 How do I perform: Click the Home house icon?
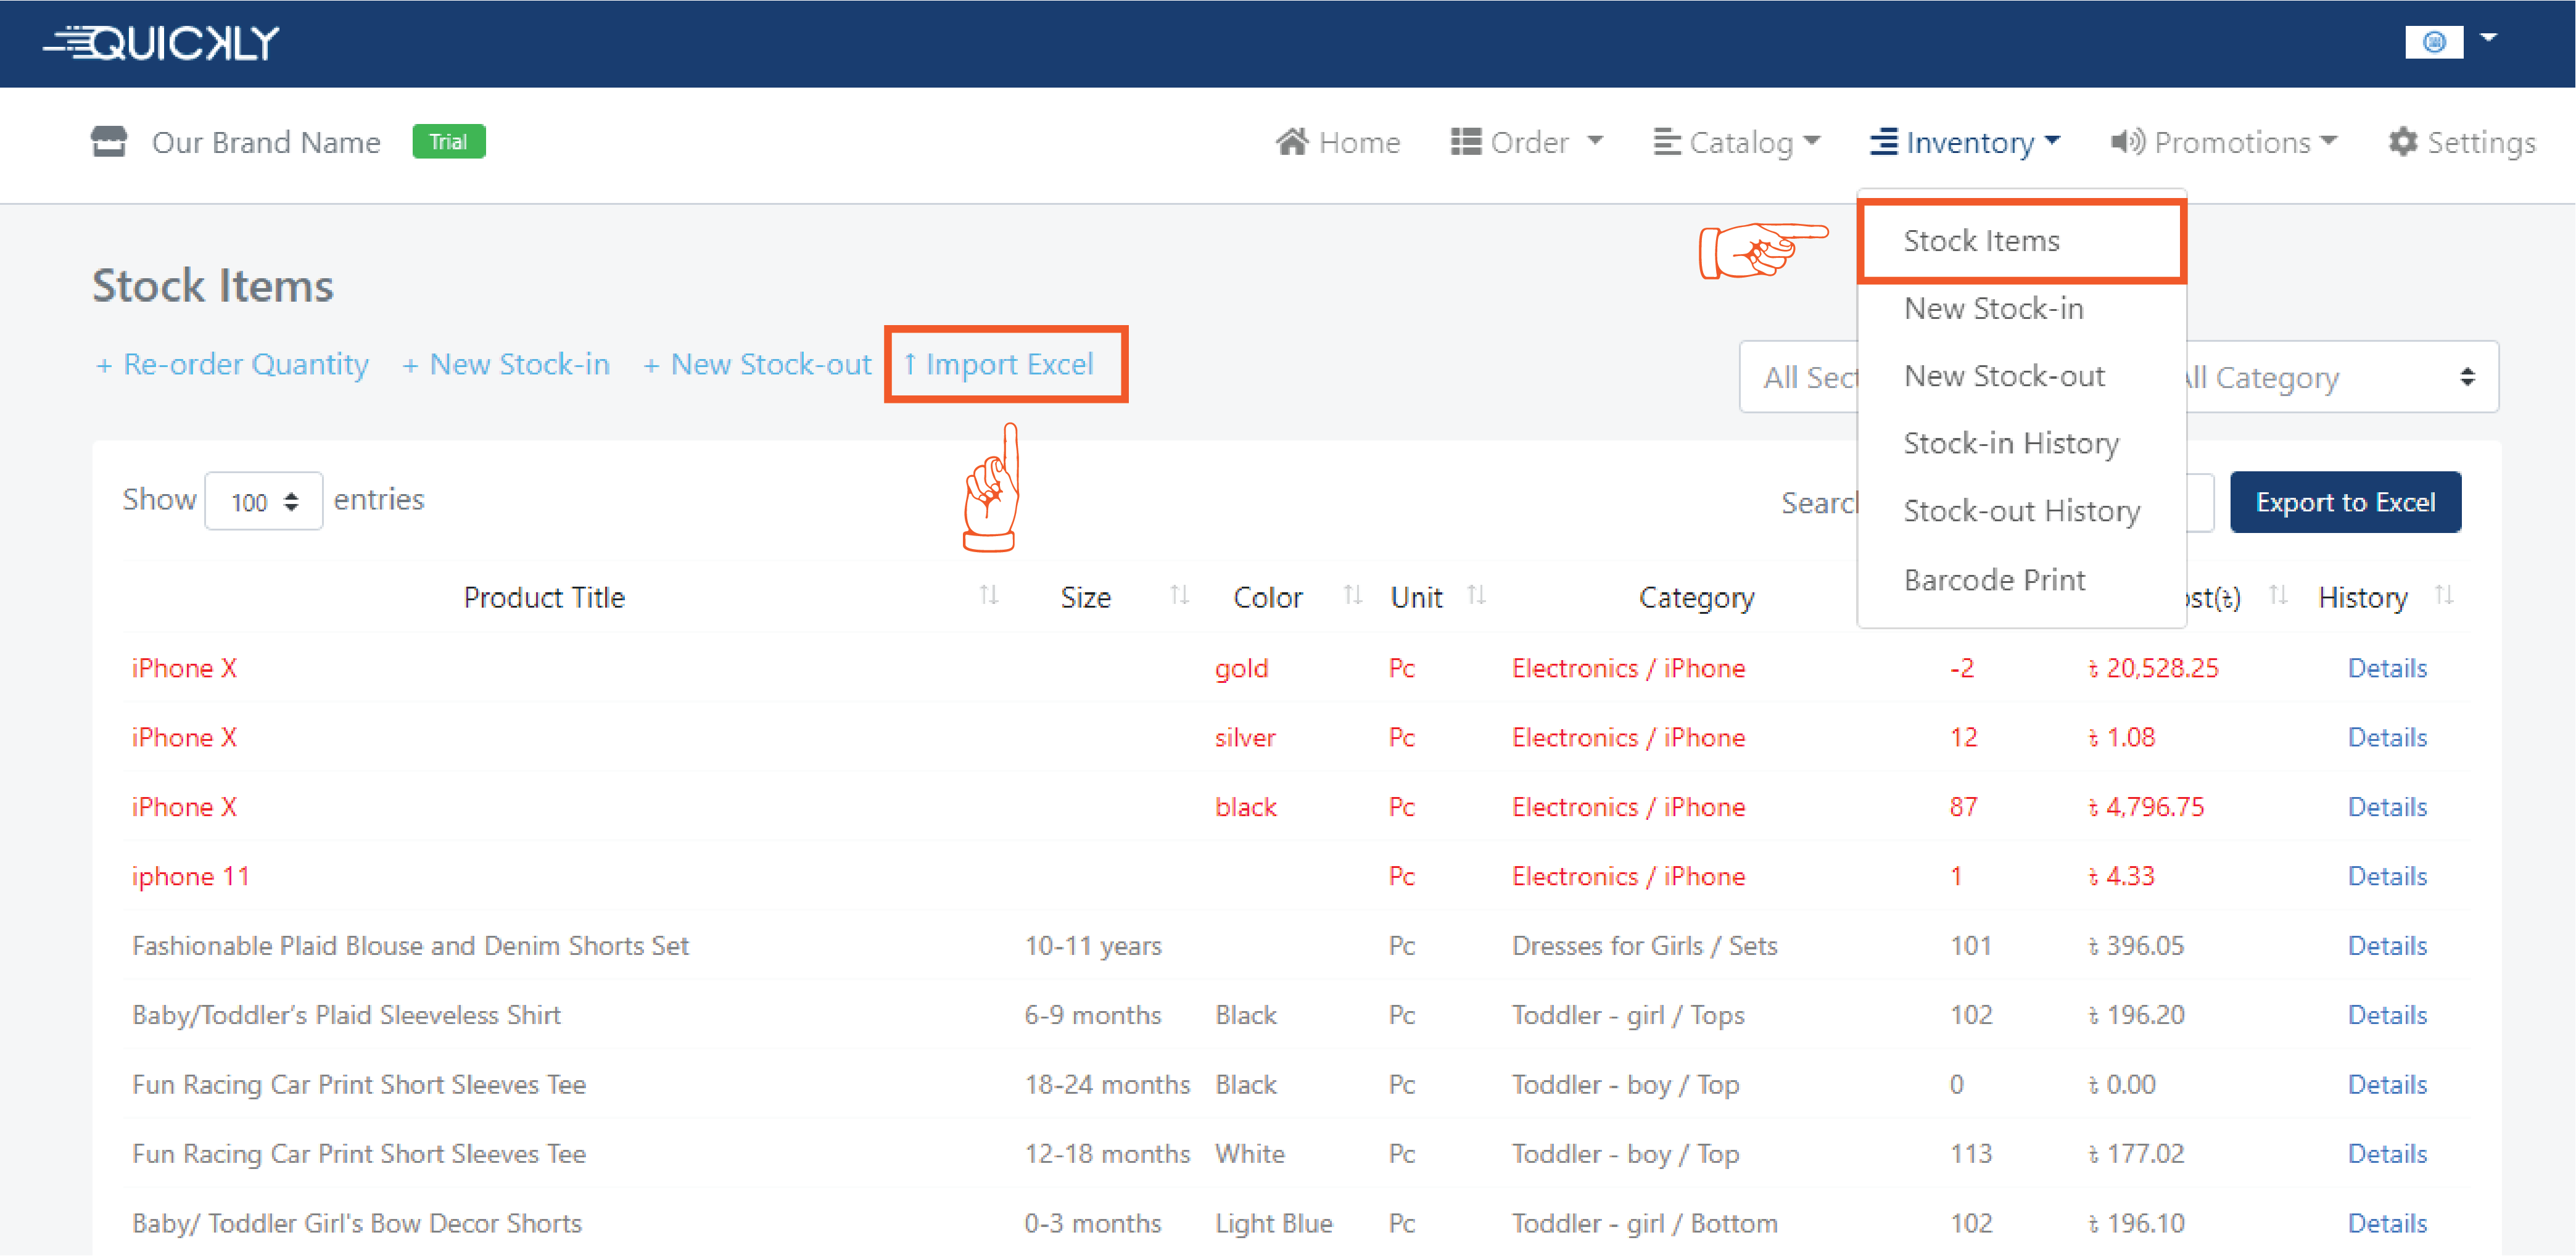1291,142
